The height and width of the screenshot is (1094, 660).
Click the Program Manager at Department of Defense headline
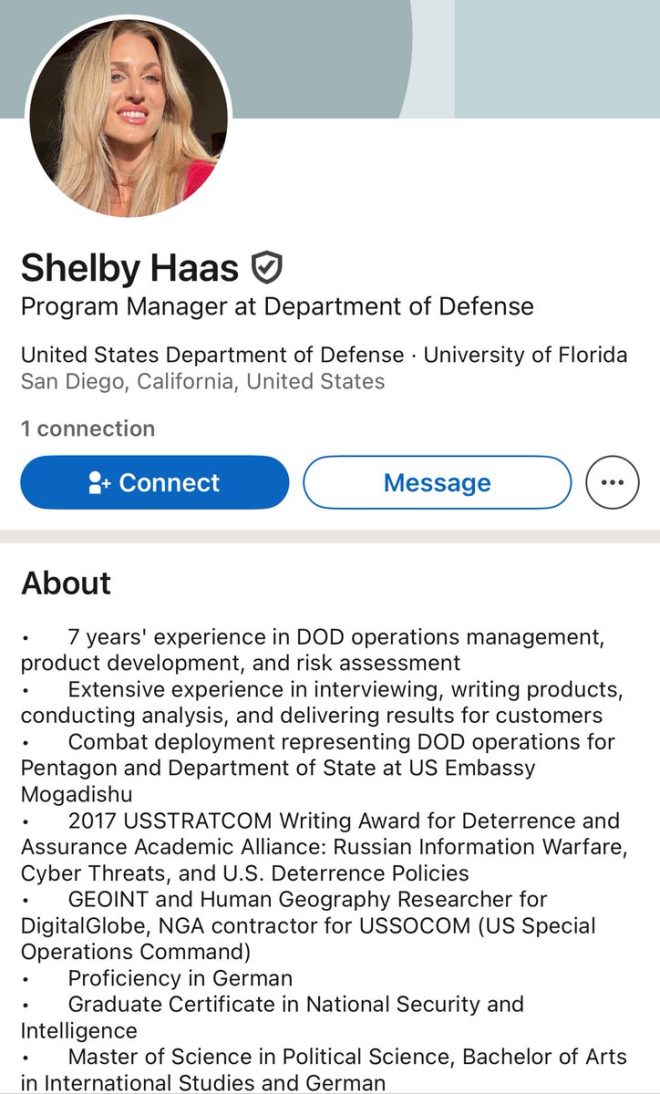277,306
